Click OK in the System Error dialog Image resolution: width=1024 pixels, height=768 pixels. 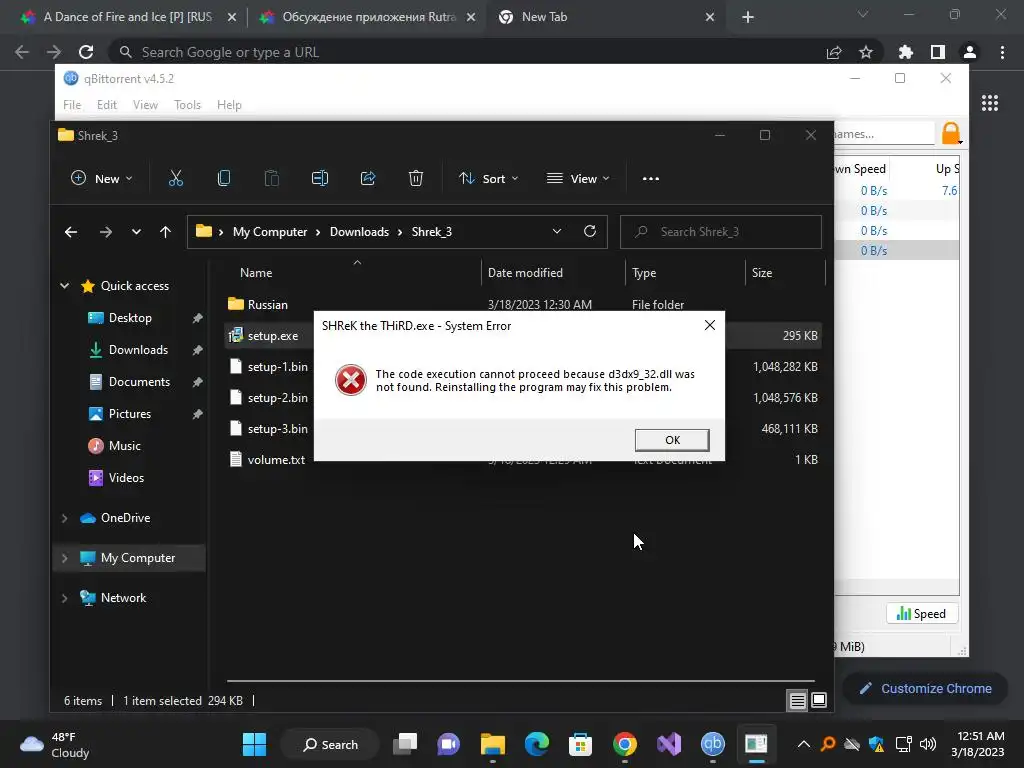point(672,440)
